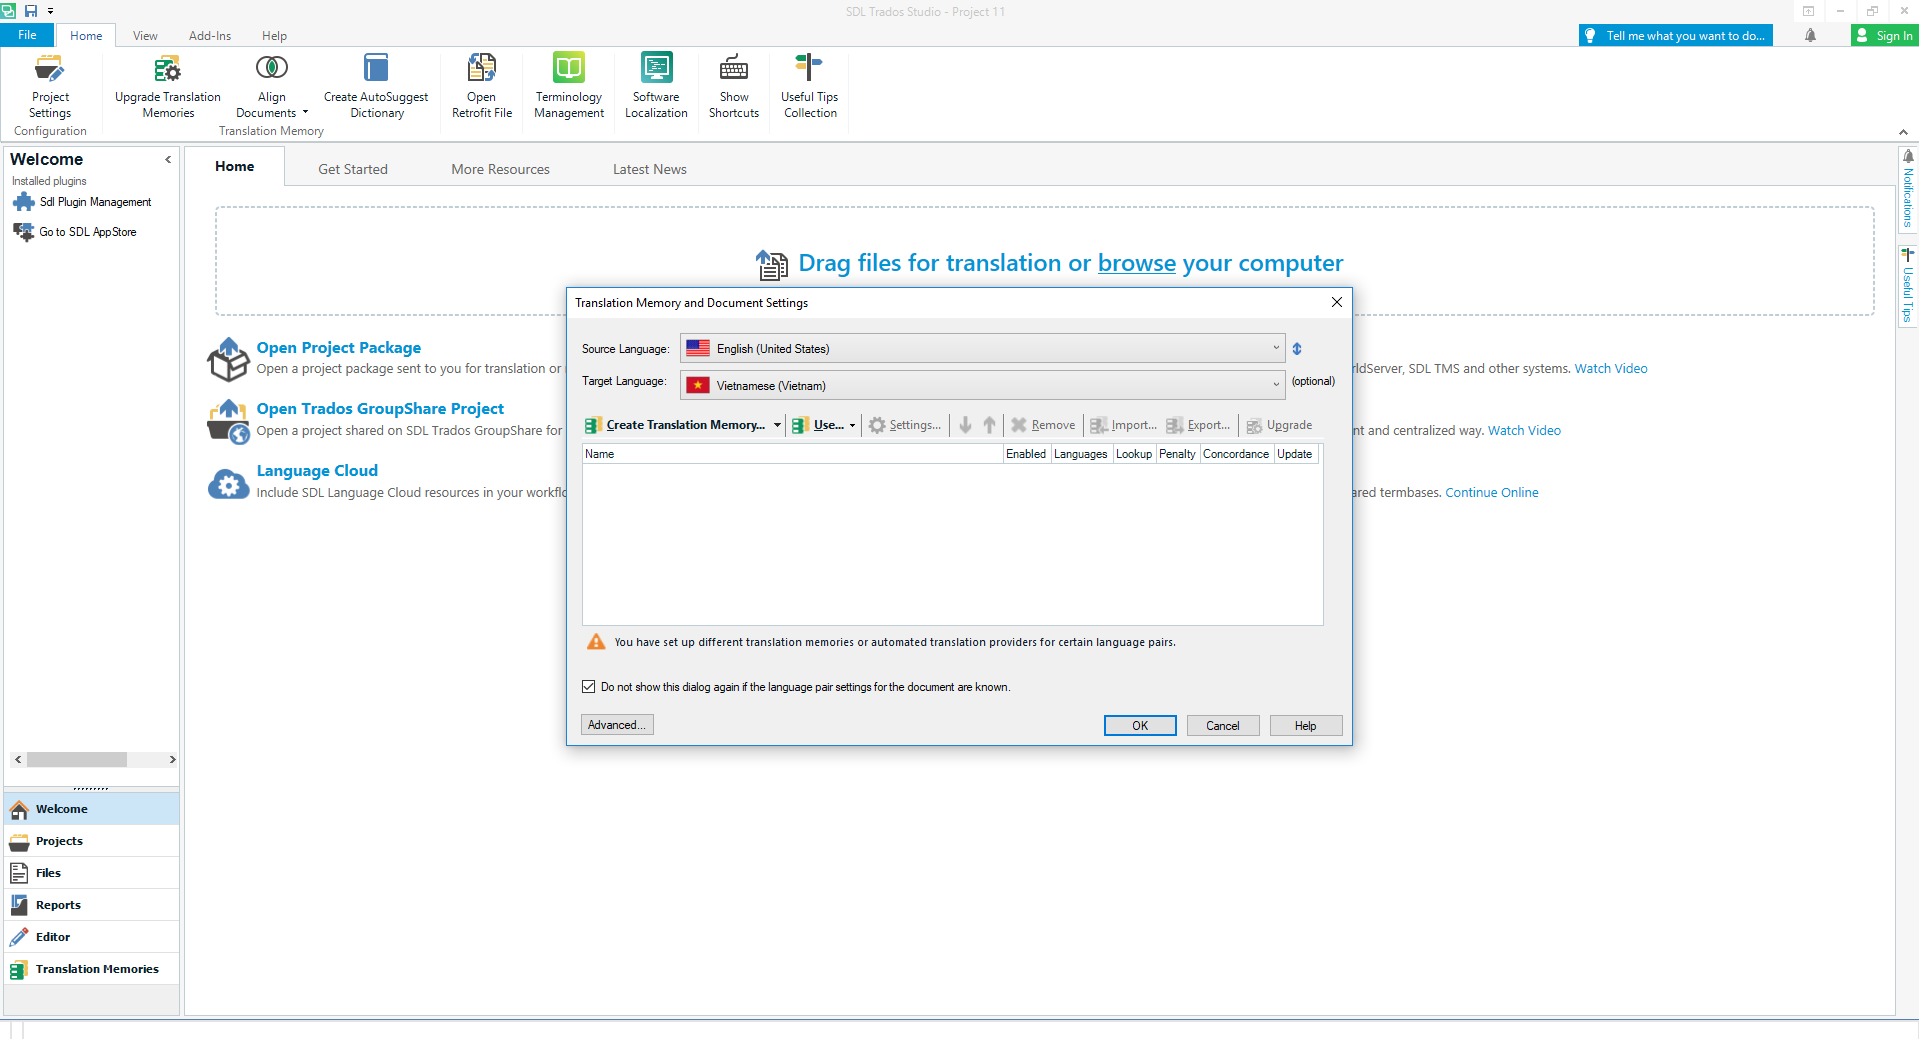Click Import in dialog toolbar
Screen dimensions: 1919x1039
1123,425
